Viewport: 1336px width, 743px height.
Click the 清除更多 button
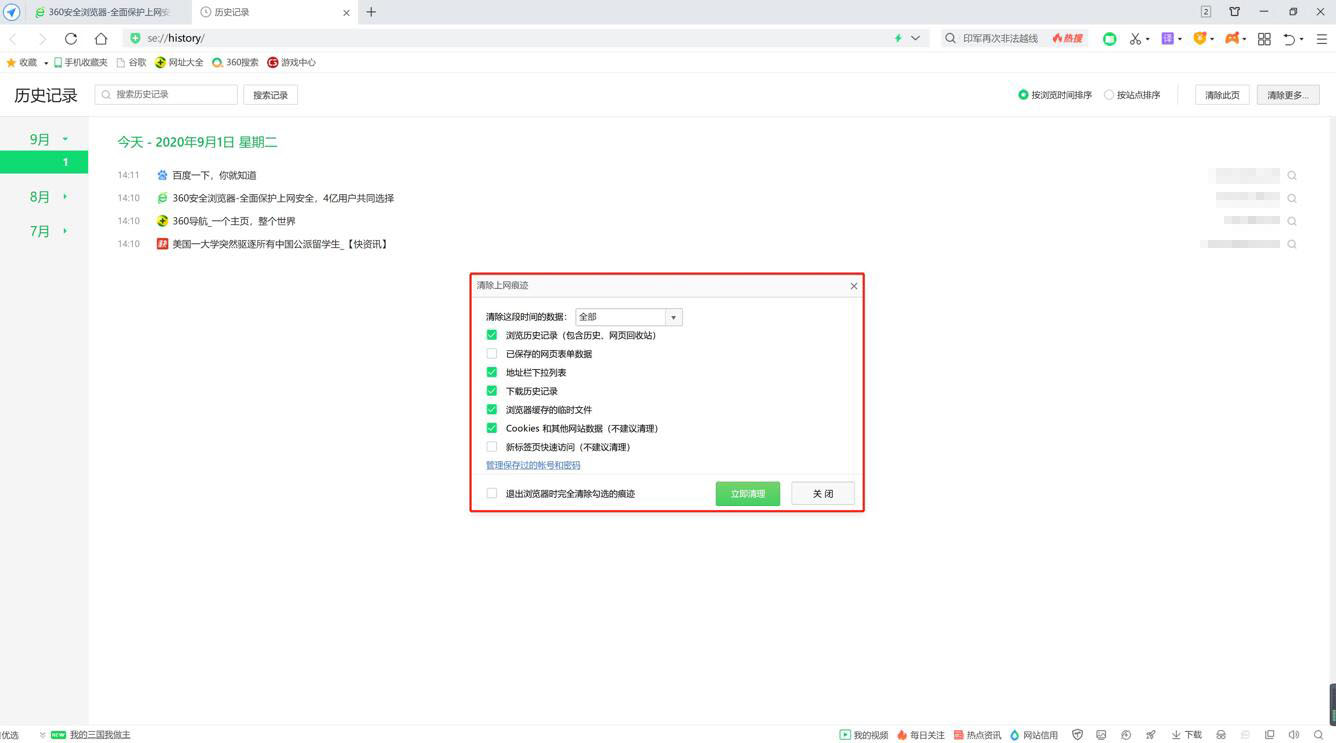(x=1288, y=95)
